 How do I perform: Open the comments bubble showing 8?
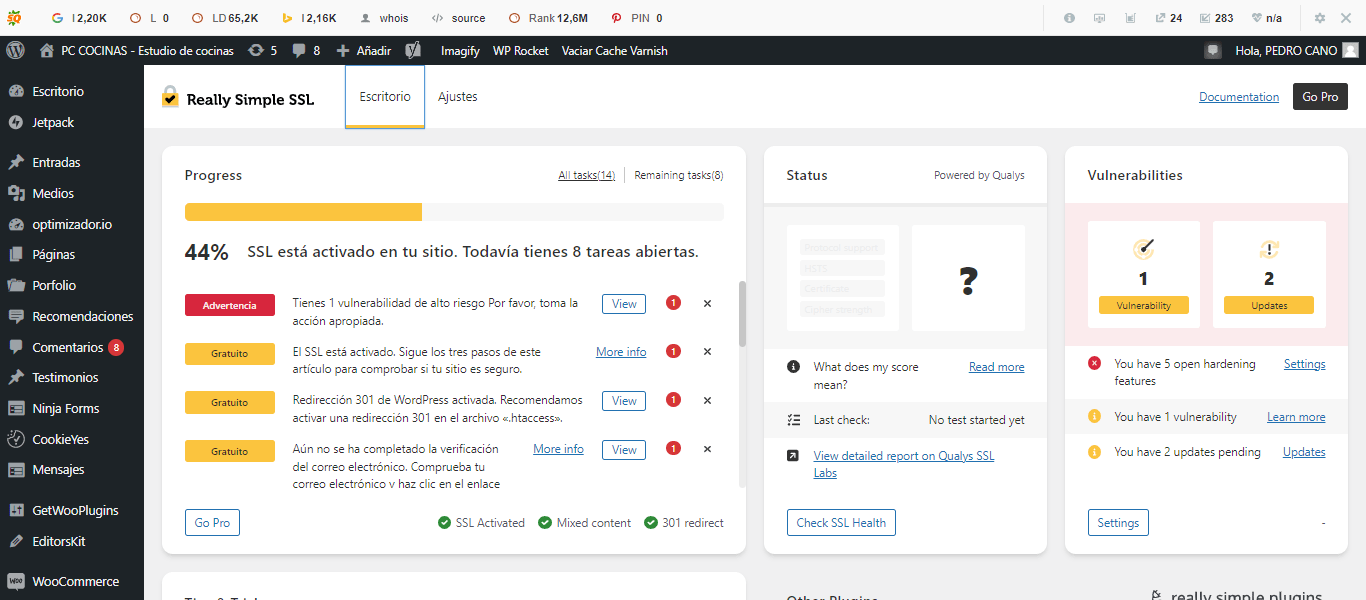click(x=306, y=50)
